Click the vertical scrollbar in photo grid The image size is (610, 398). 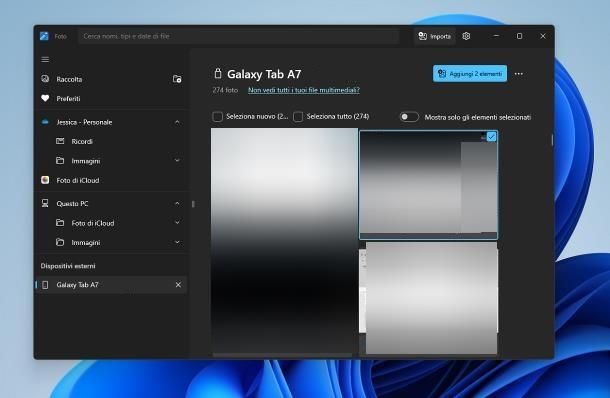point(552,140)
